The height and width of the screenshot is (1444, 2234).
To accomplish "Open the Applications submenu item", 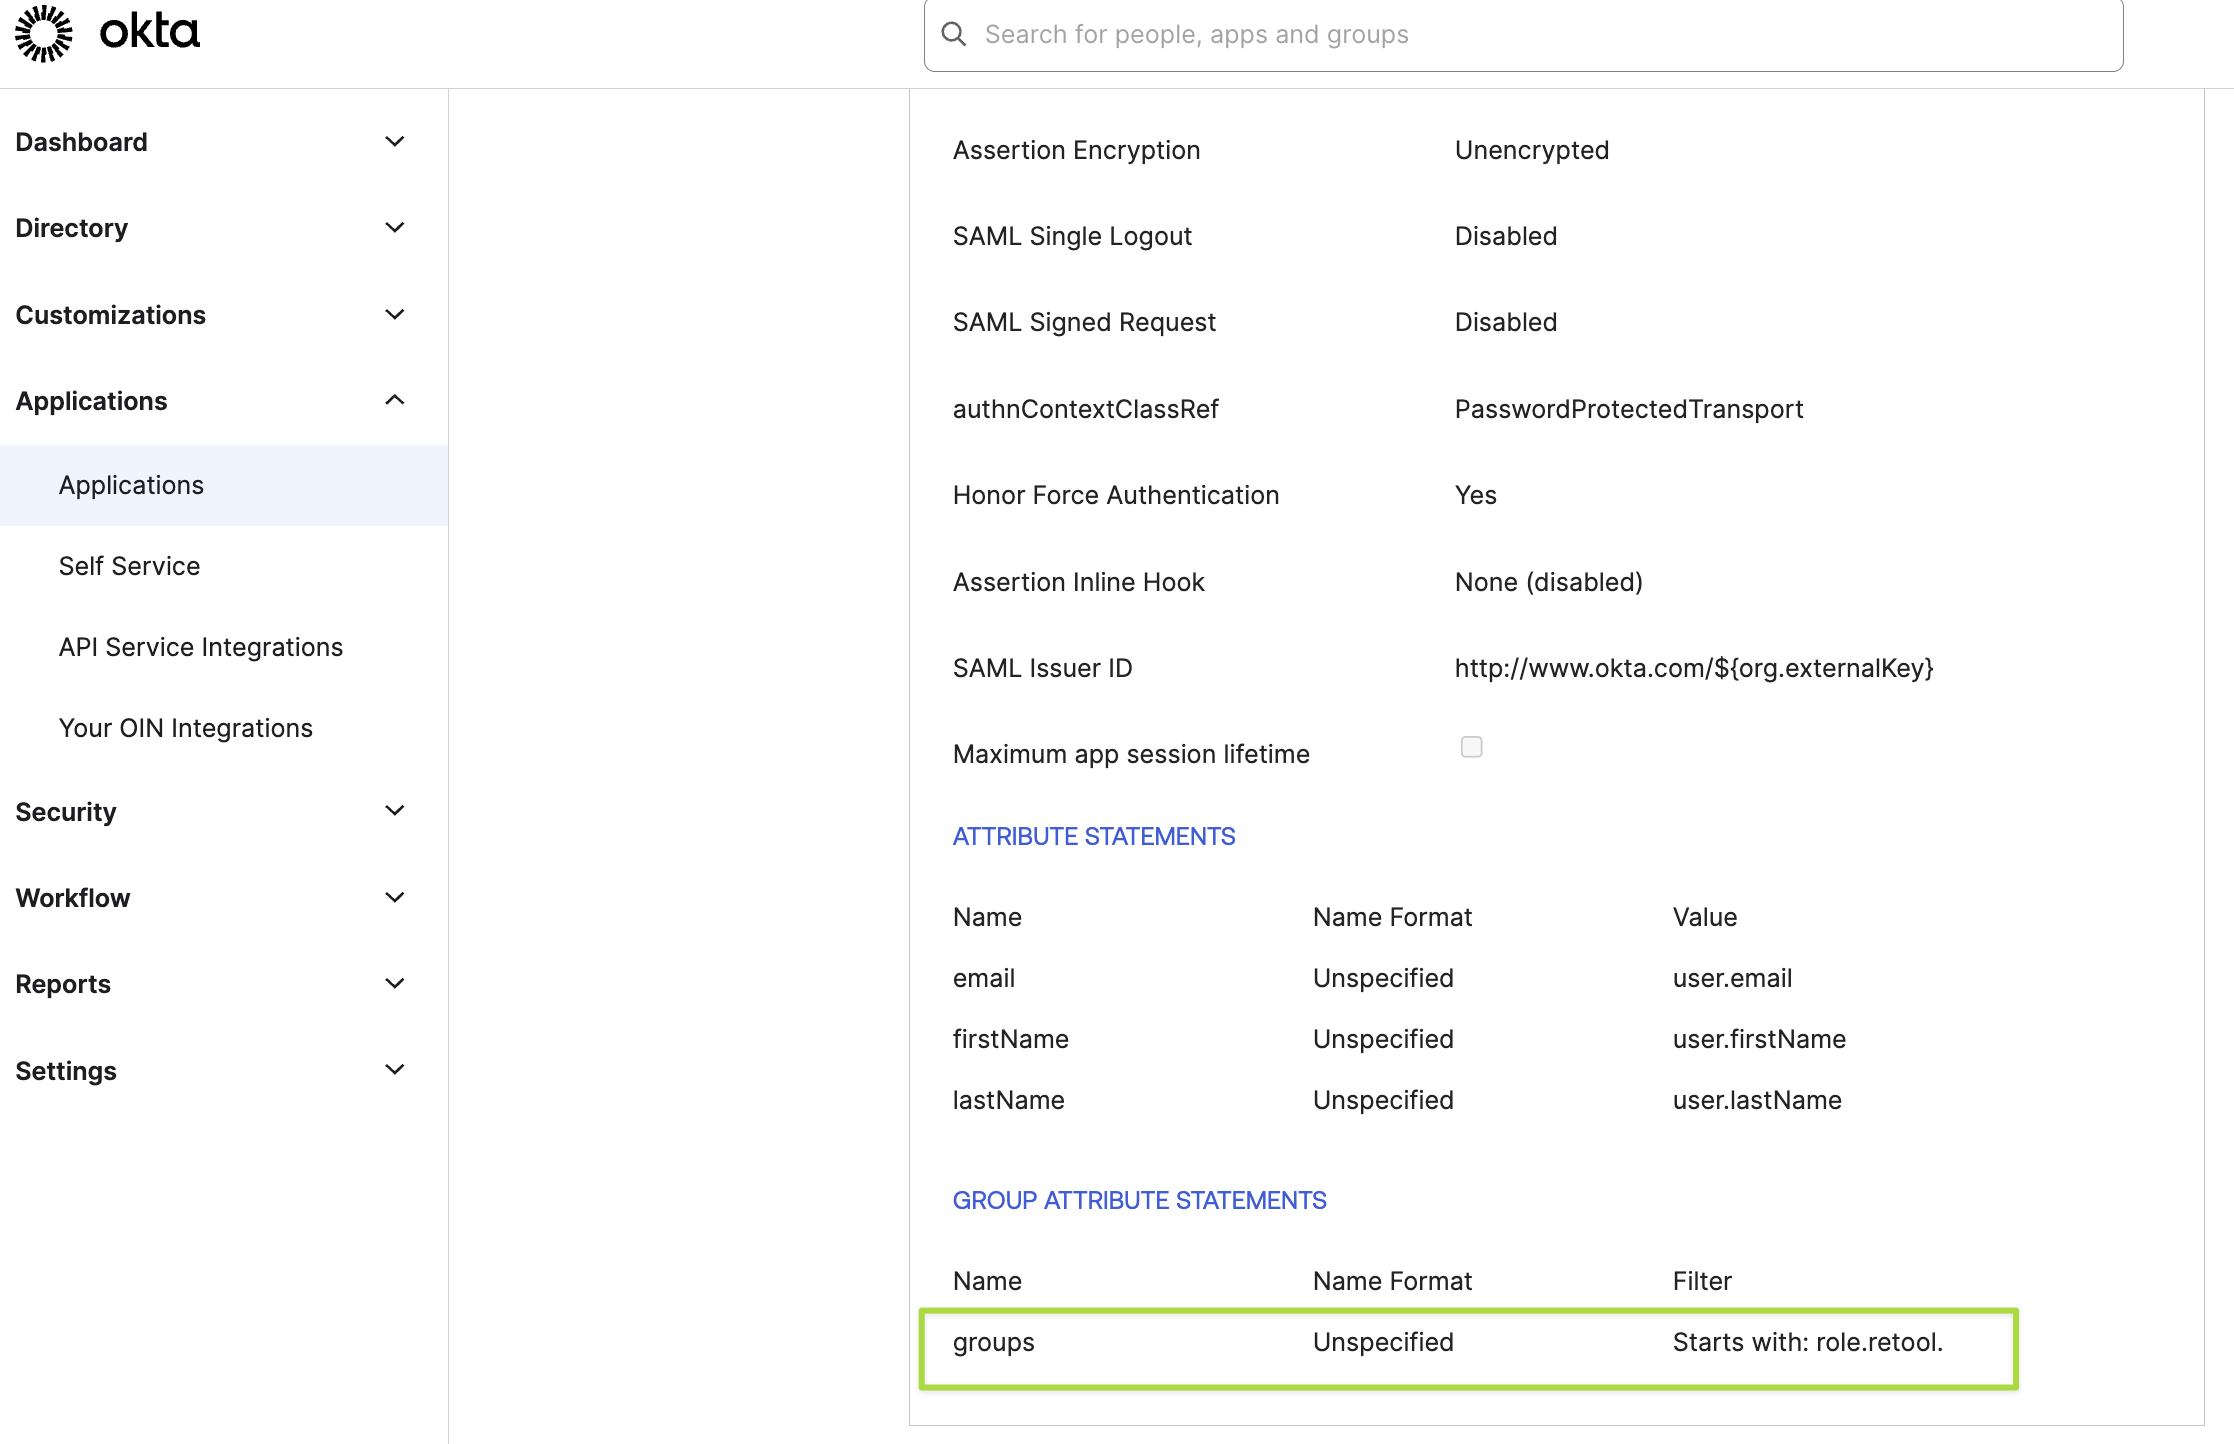I will pos(131,485).
